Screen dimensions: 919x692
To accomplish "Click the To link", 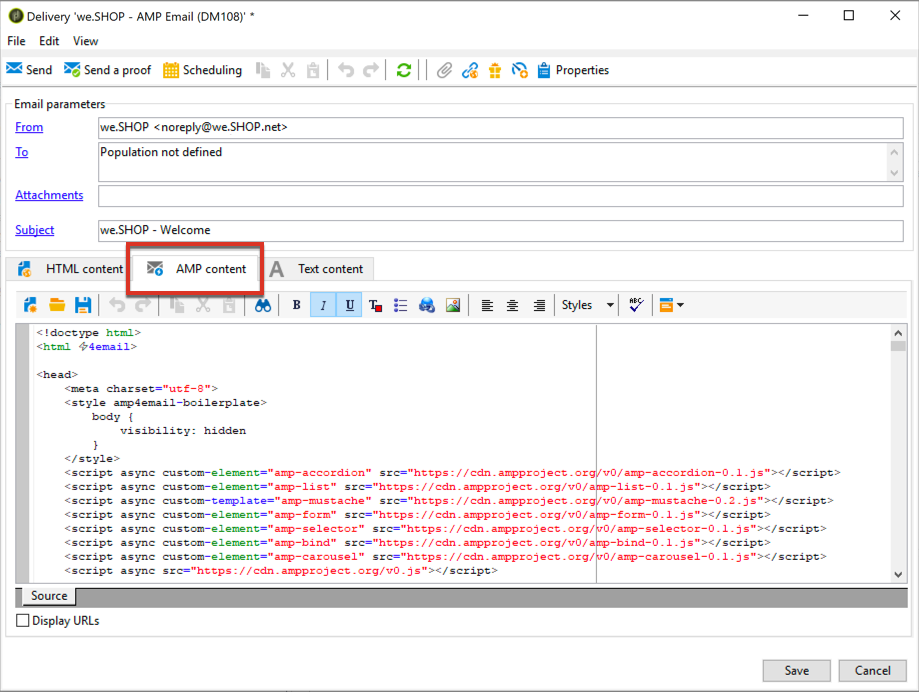I will click(22, 152).
